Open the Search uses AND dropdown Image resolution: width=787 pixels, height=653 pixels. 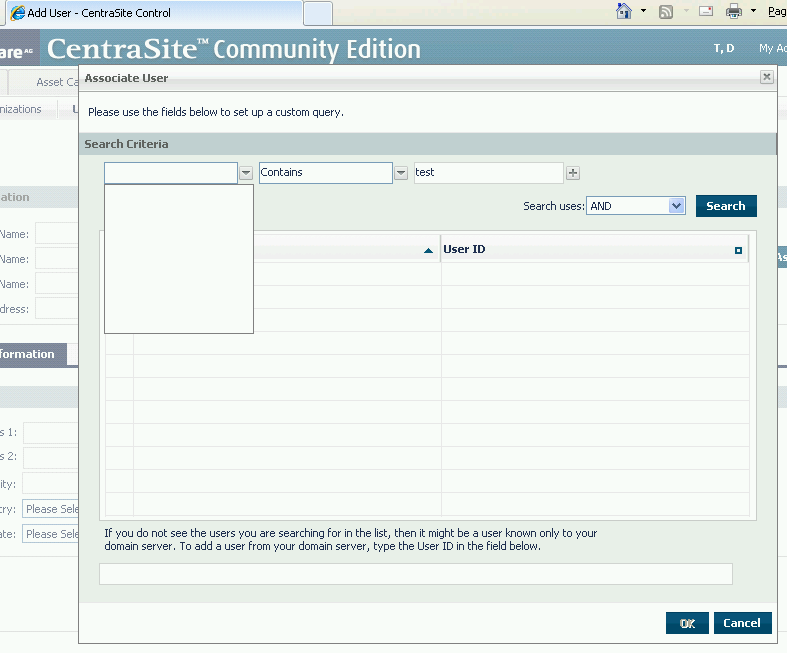(x=635, y=206)
